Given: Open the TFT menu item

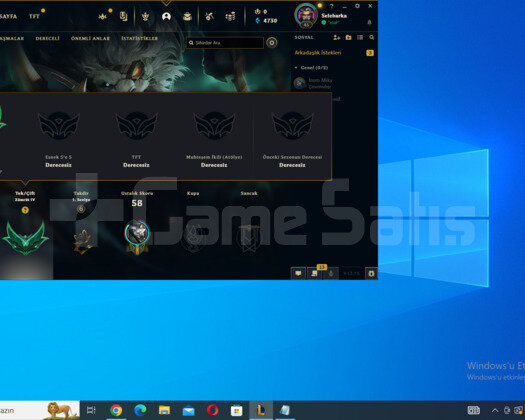Looking at the screenshot, I should pos(34,16).
